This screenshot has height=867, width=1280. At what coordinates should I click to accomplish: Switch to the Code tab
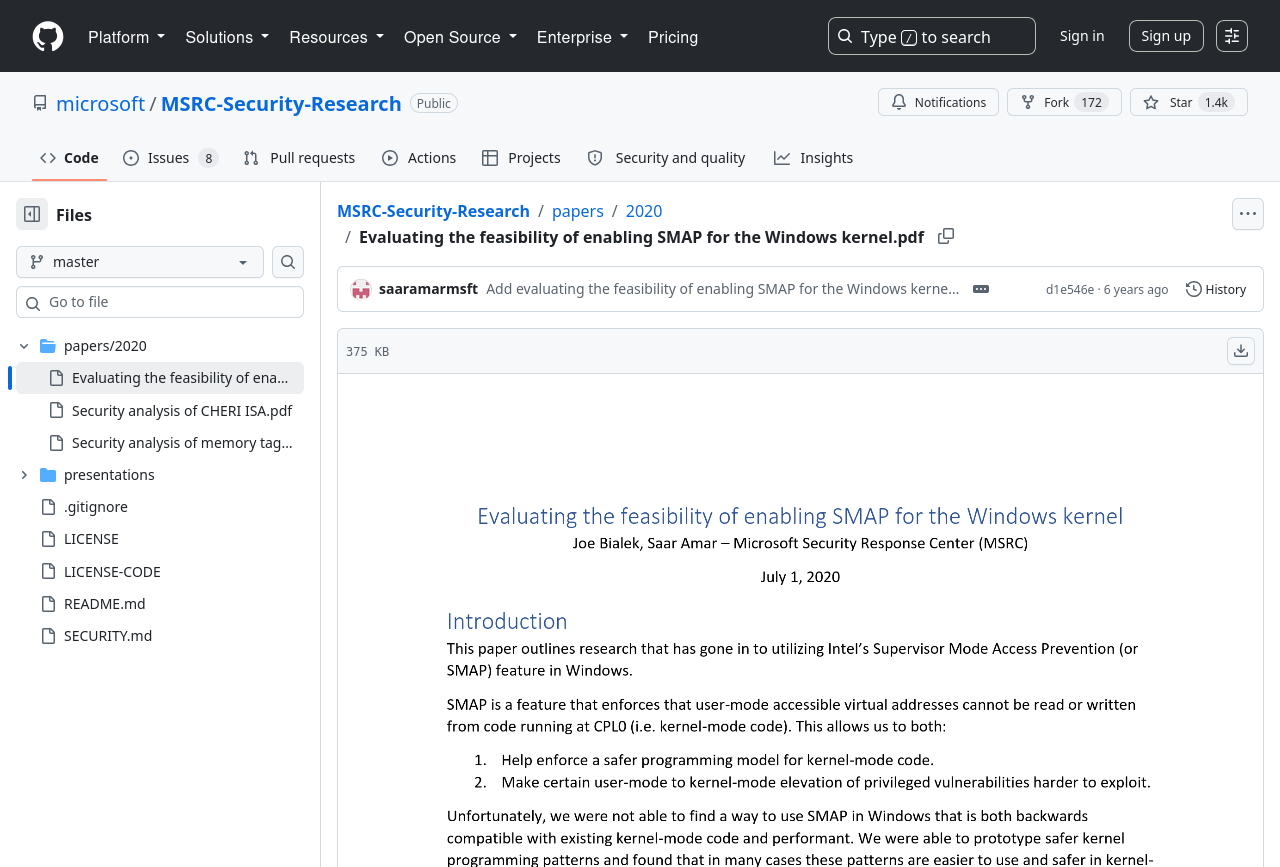coord(69,158)
